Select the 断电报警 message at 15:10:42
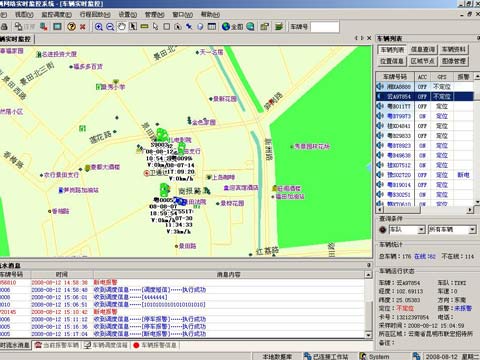The height and width of the screenshot is (360, 480). coord(182,312)
